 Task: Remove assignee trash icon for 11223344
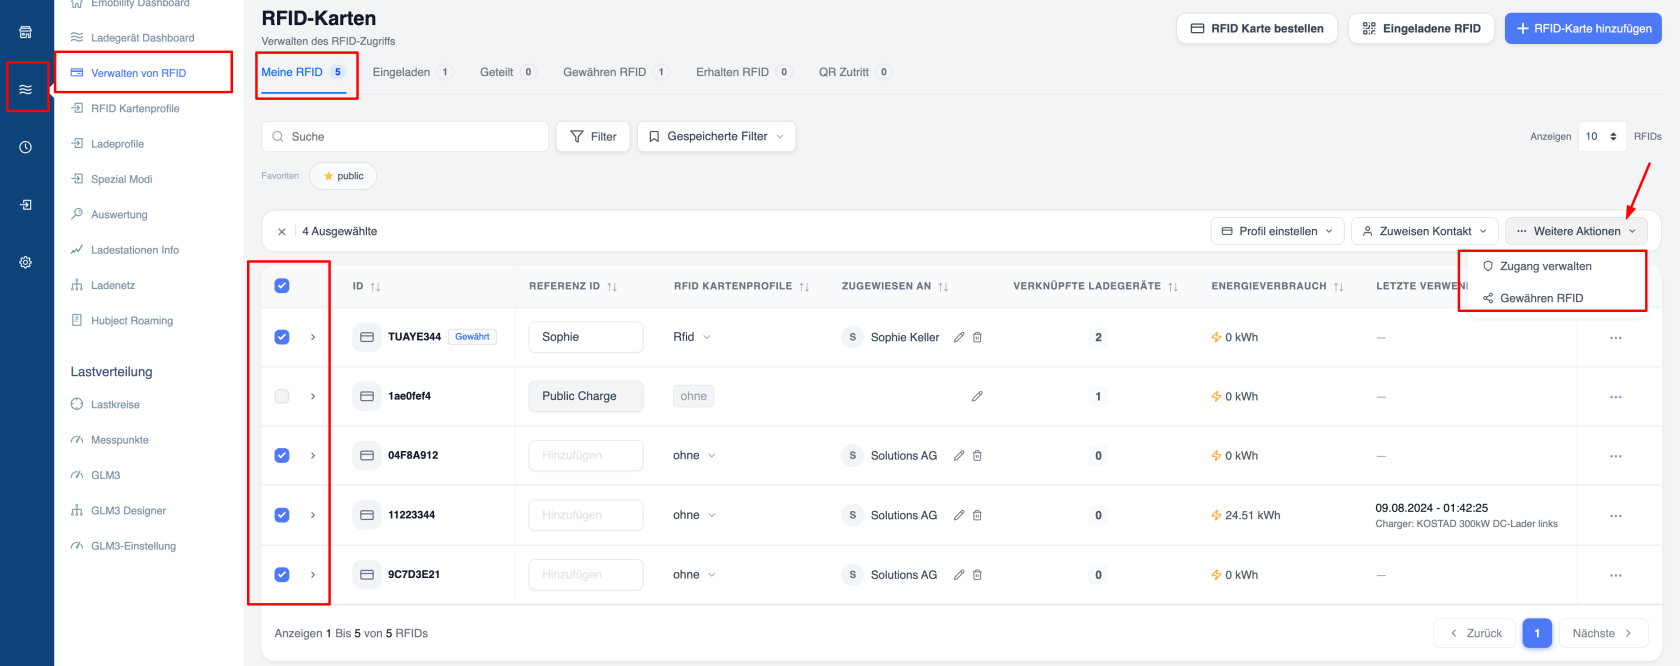(977, 515)
